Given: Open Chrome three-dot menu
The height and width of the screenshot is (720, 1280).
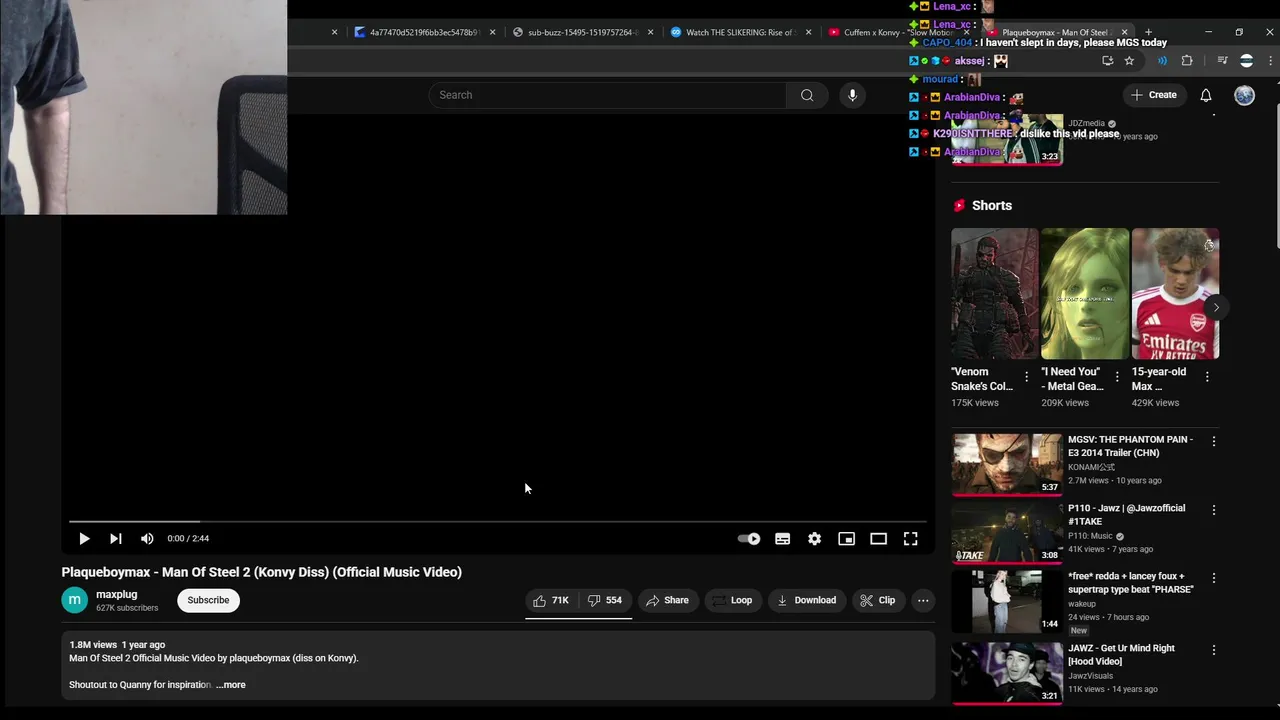Looking at the screenshot, I should [1271, 61].
